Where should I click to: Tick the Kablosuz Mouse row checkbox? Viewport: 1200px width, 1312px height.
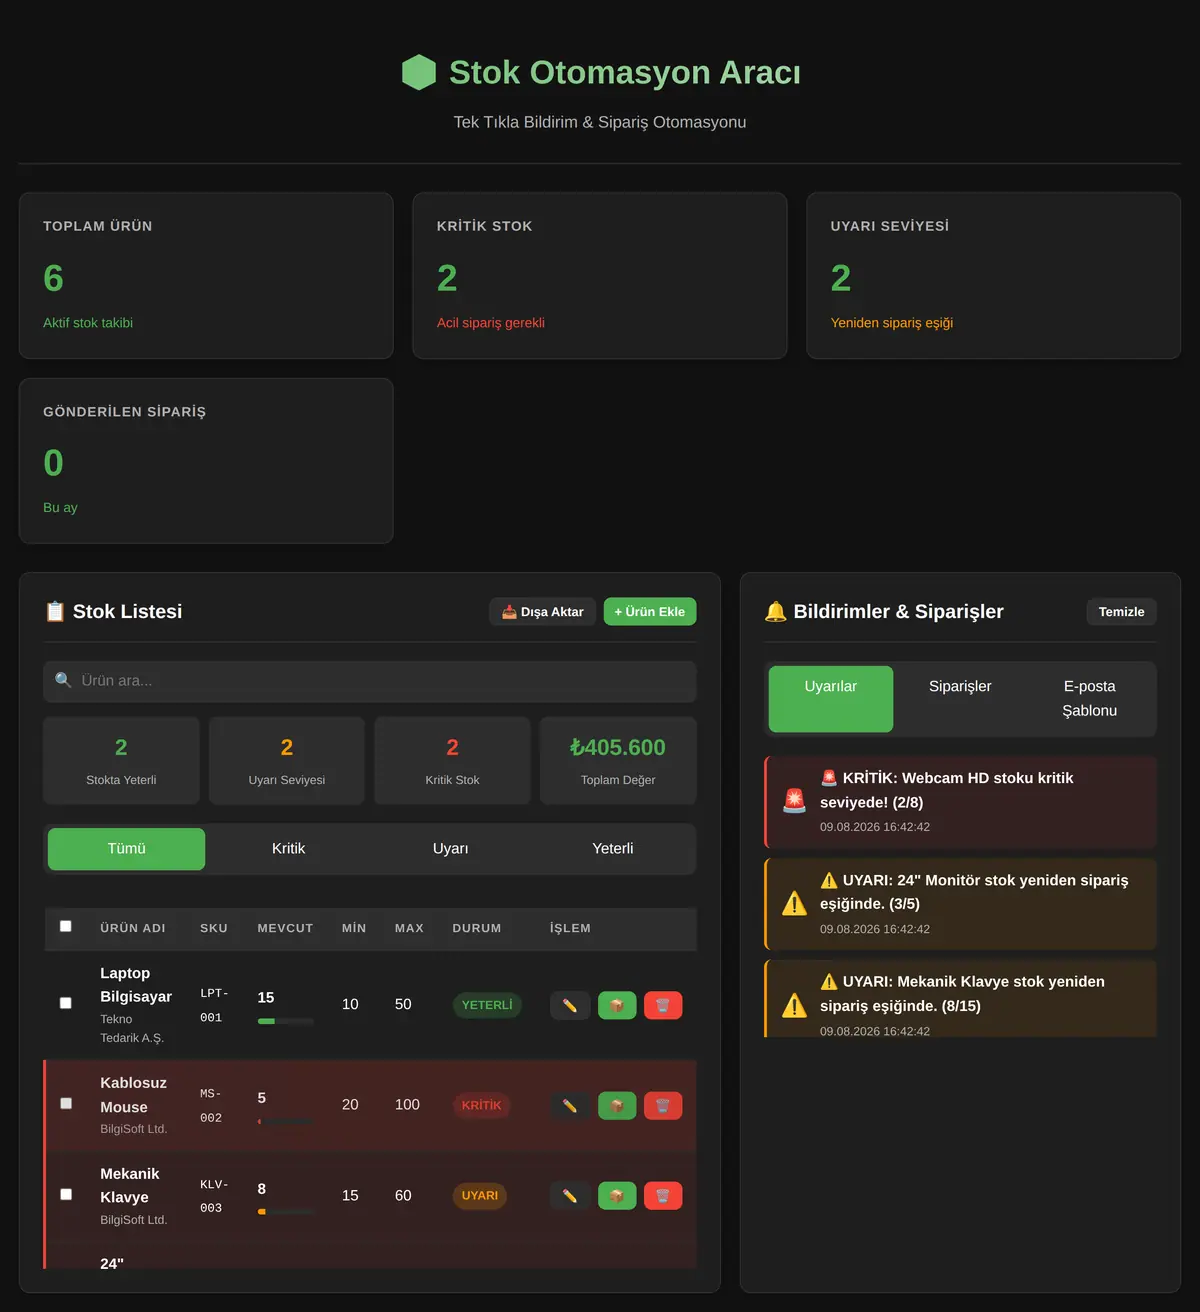point(66,1103)
